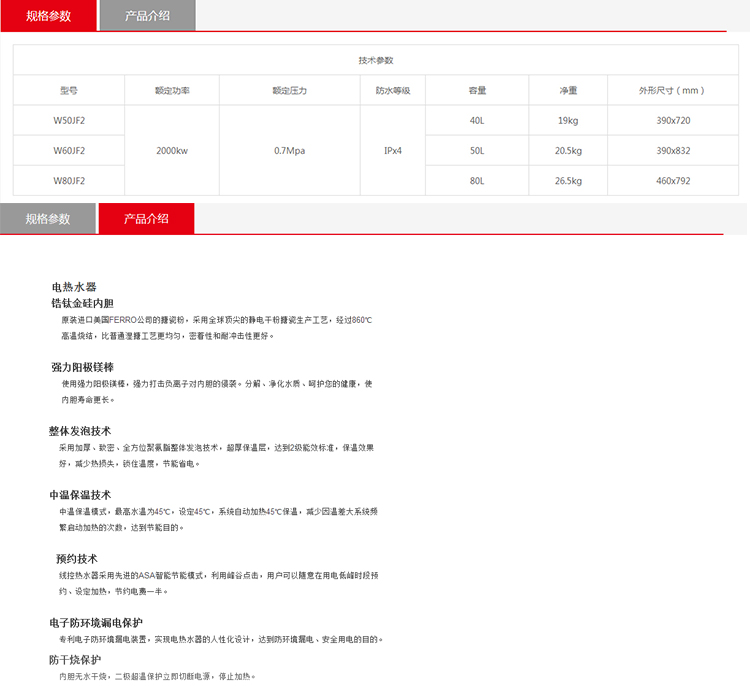Click the 390x832 dimension cell
This screenshot has height=686, width=750.
(x=673, y=150)
